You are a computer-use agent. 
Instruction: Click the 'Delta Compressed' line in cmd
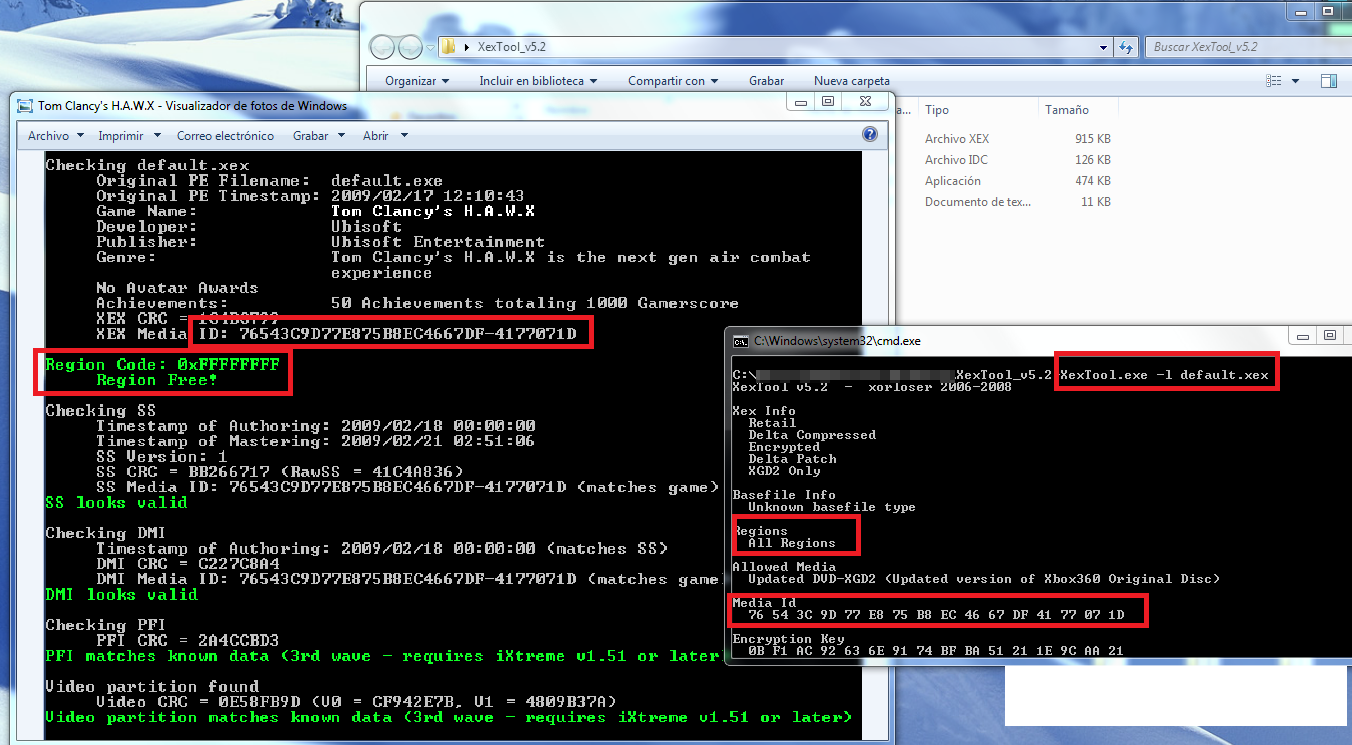(x=812, y=435)
